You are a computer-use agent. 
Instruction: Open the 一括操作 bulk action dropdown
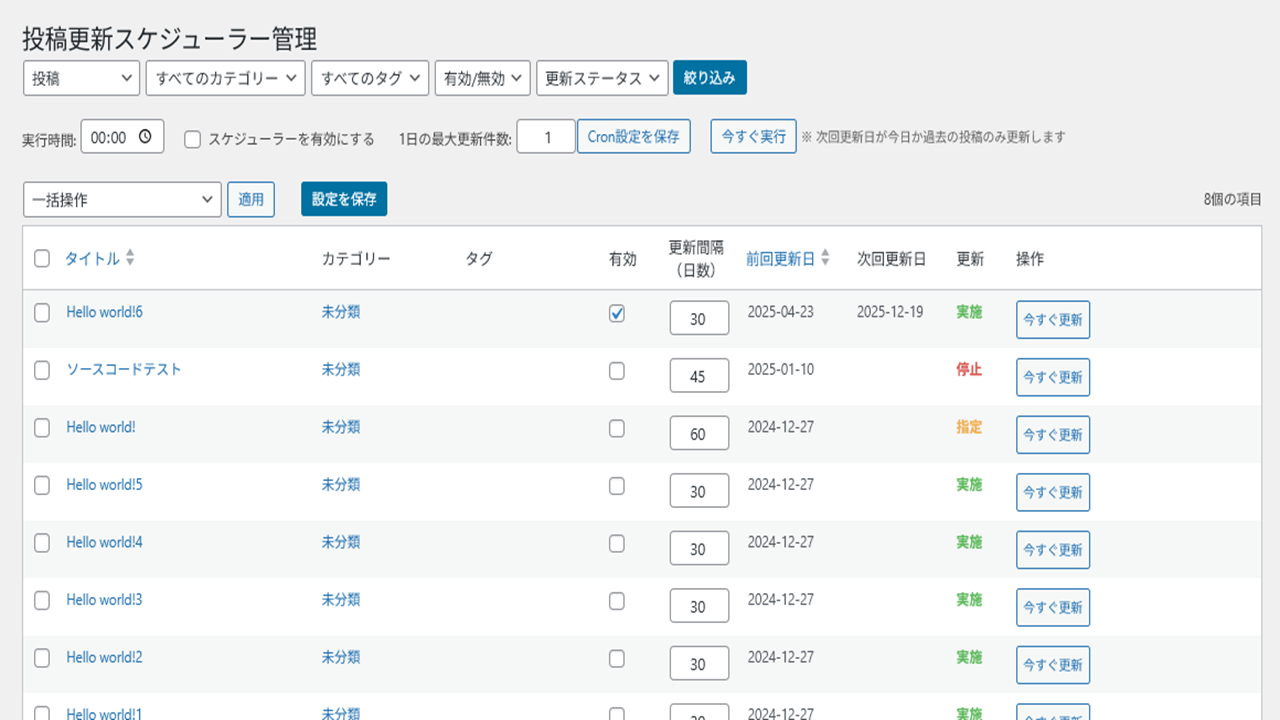click(121, 199)
